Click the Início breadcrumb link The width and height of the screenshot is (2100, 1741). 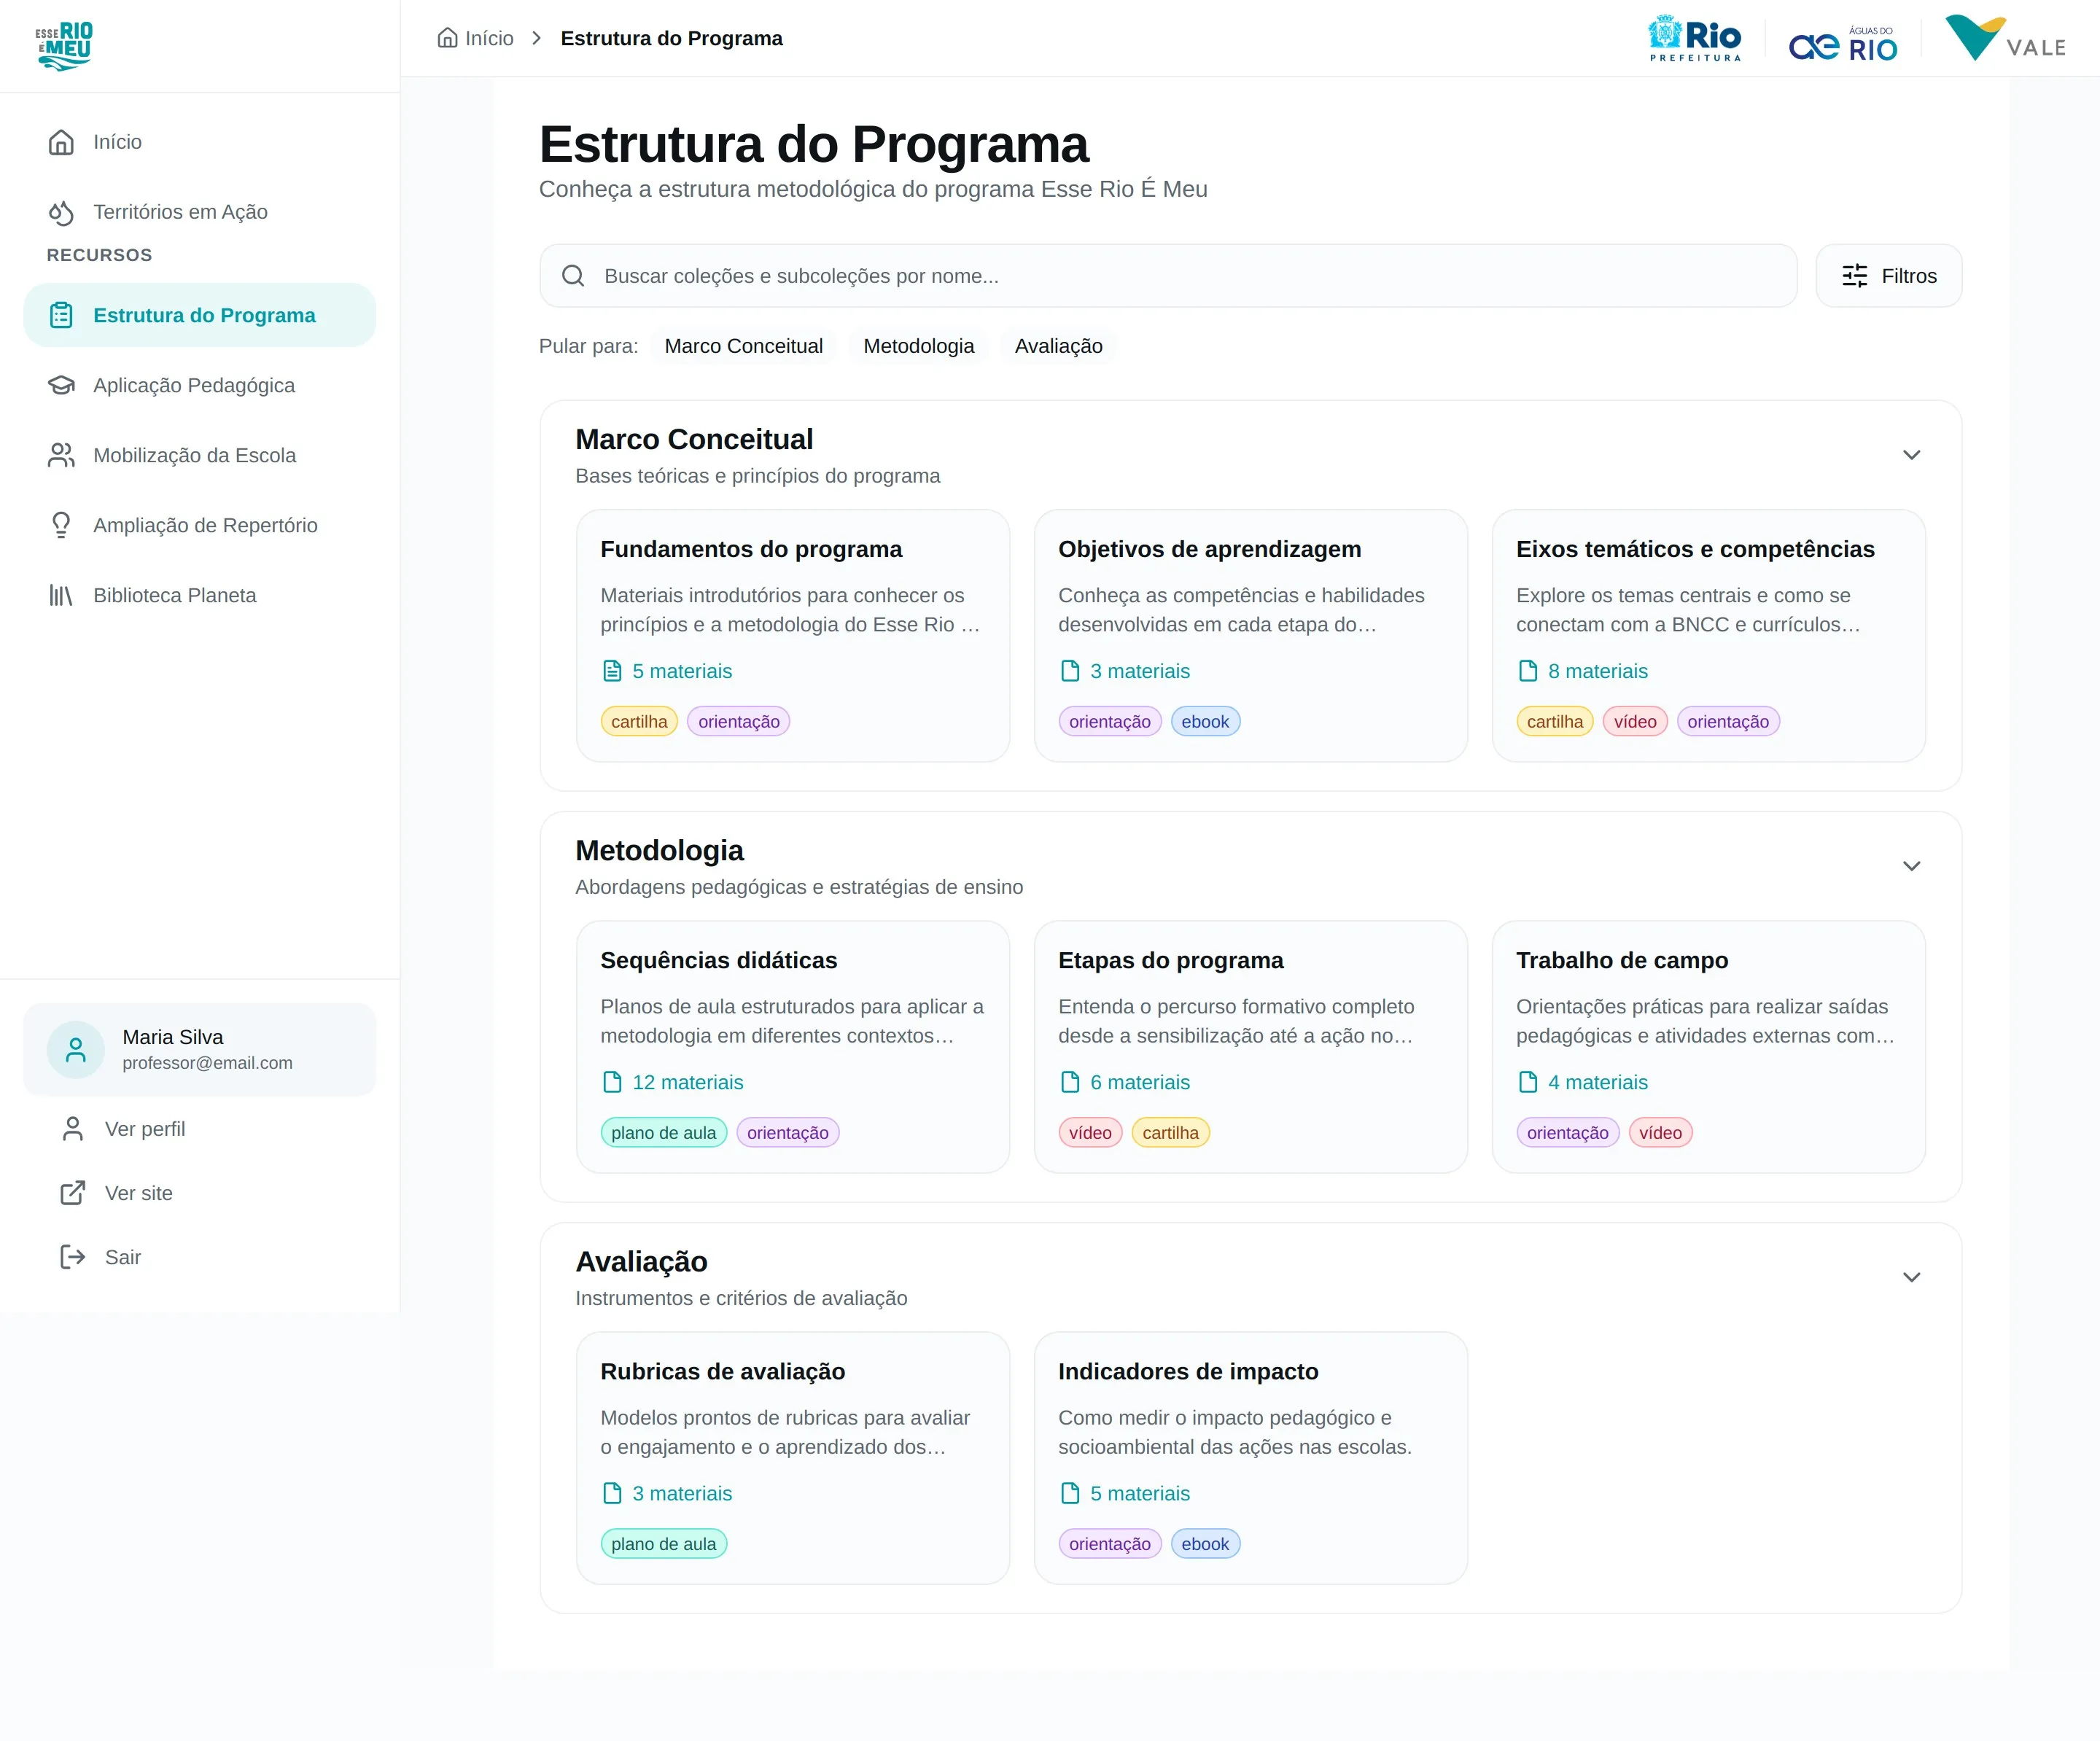pos(476,38)
